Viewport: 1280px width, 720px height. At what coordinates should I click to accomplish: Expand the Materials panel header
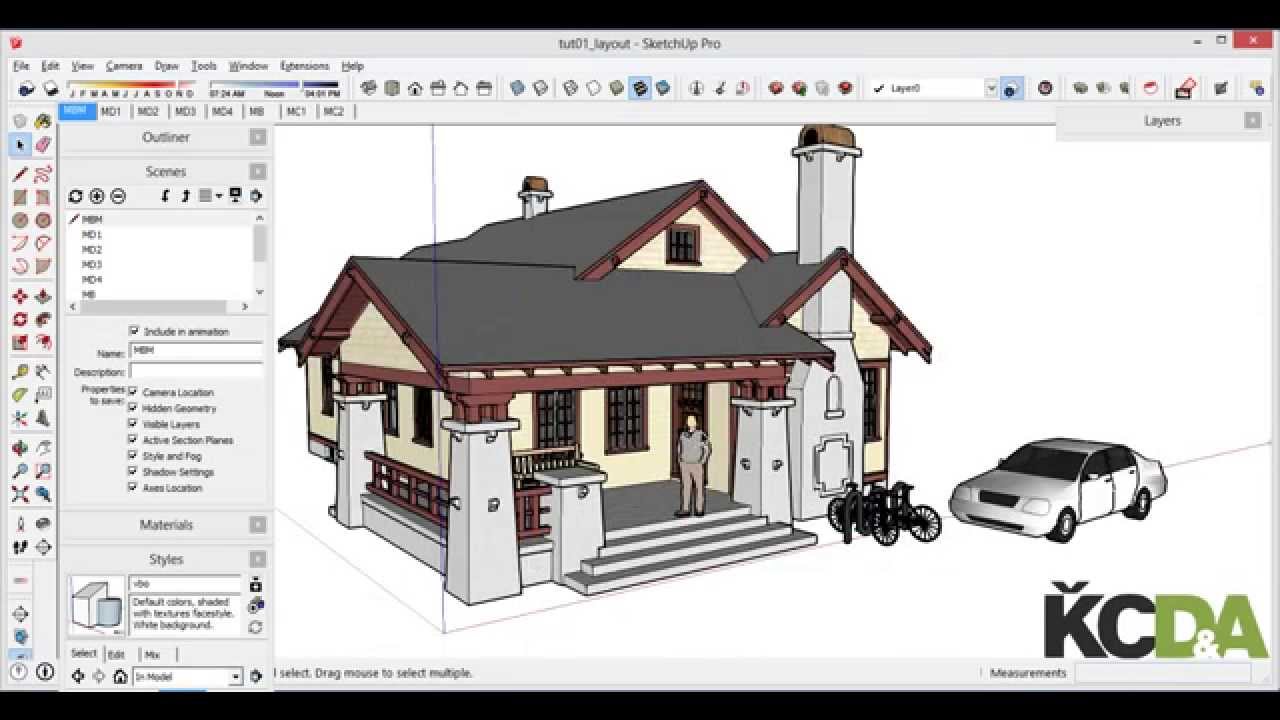click(x=165, y=524)
